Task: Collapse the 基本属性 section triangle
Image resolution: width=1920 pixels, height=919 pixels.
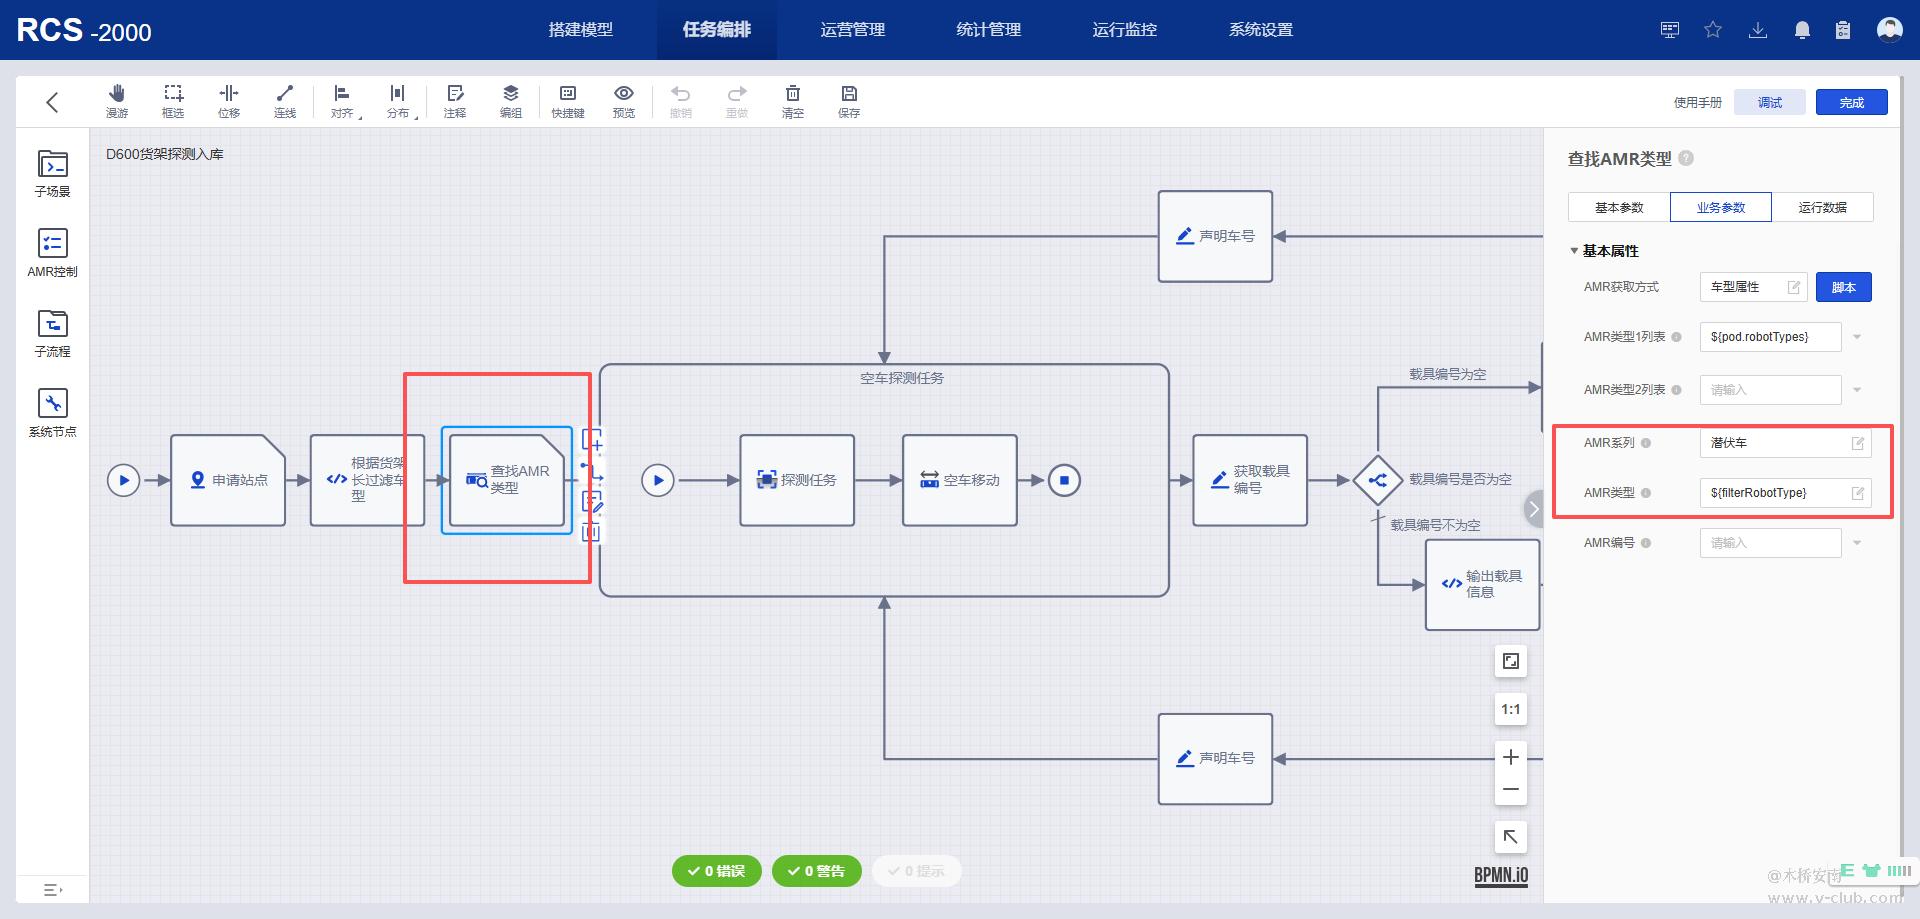Action: [x=1574, y=251]
